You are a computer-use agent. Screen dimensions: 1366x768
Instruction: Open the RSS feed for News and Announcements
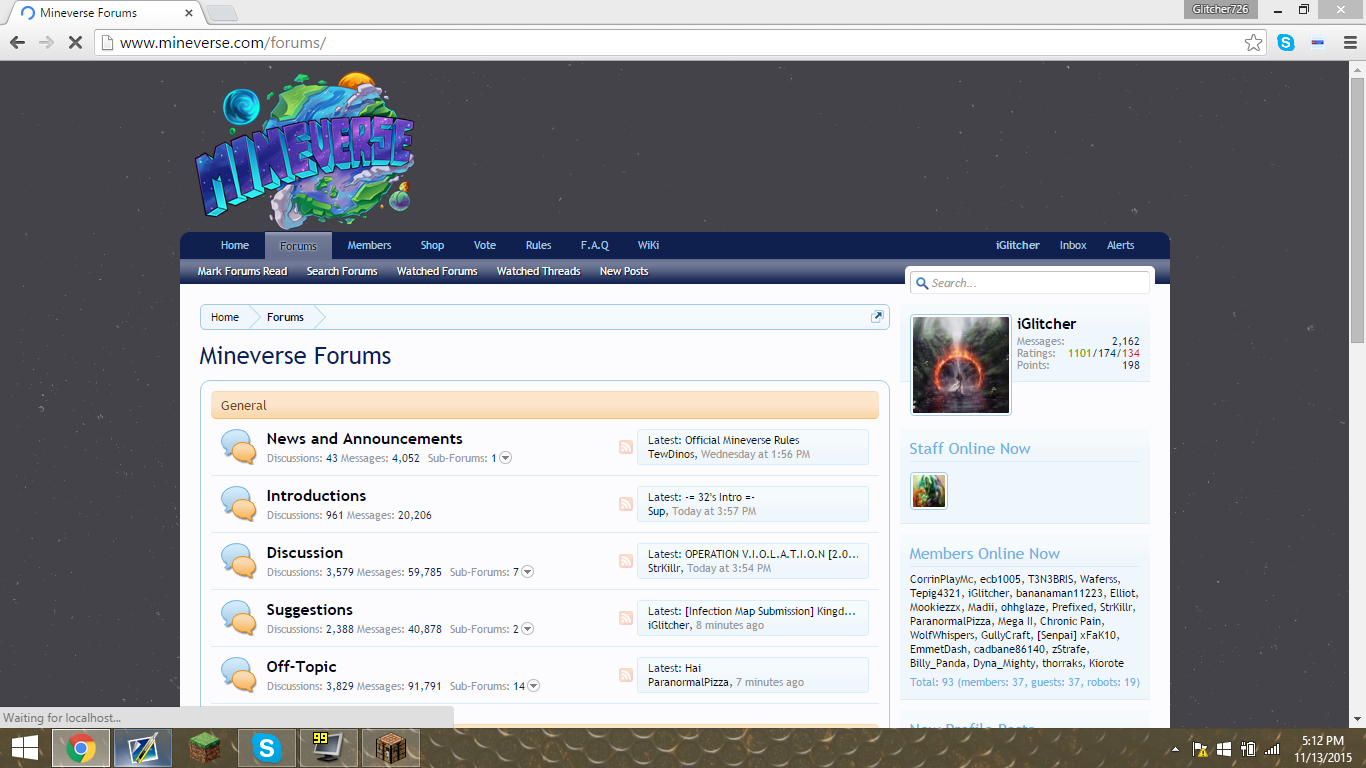626,447
